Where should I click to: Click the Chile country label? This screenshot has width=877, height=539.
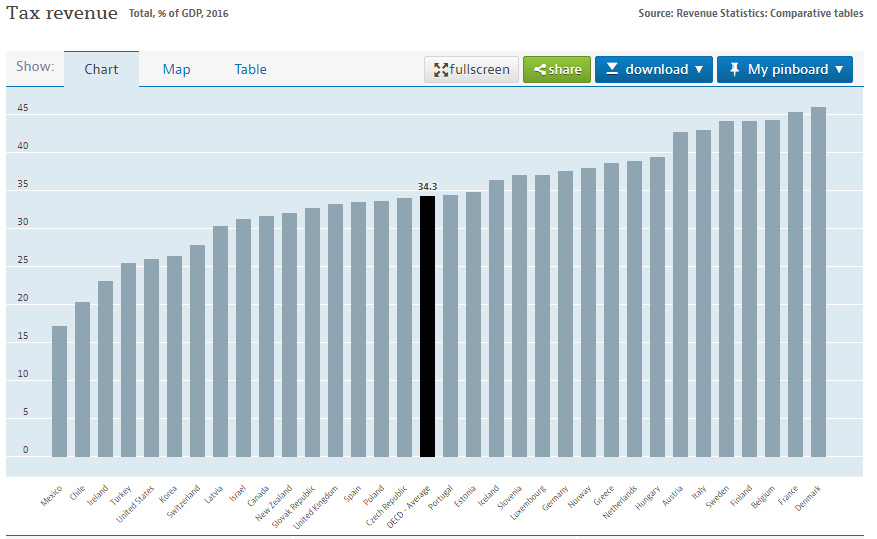click(x=78, y=495)
